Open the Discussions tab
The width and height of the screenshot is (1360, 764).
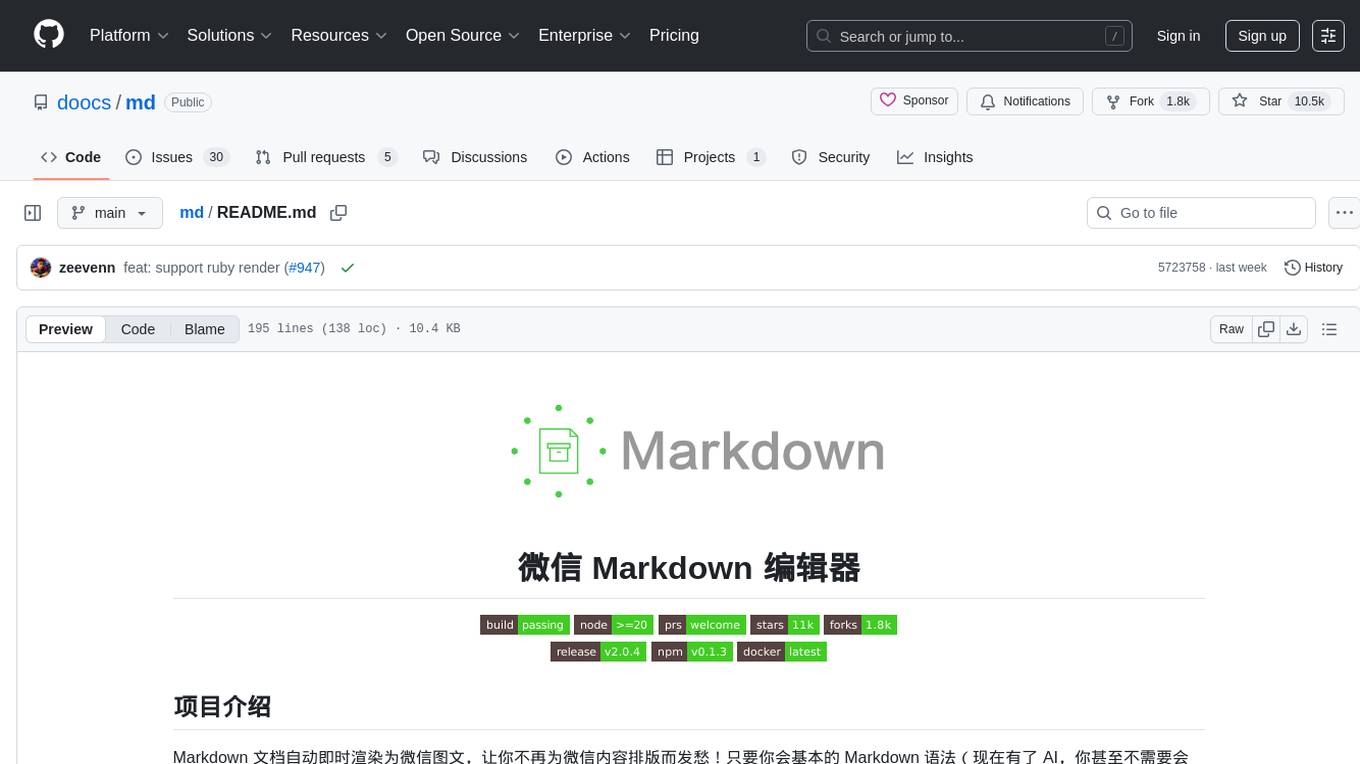[x=475, y=157]
